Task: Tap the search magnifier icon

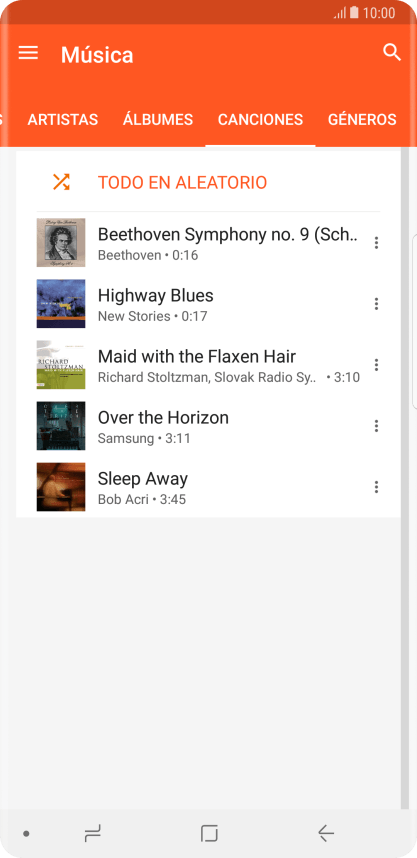Action: click(x=392, y=53)
